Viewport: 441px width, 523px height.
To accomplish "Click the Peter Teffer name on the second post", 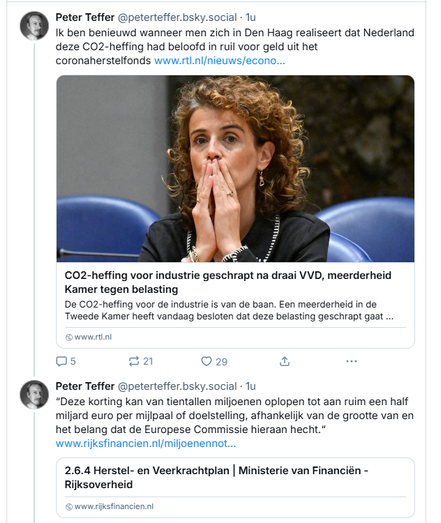I will pyautogui.click(x=85, y=386).
